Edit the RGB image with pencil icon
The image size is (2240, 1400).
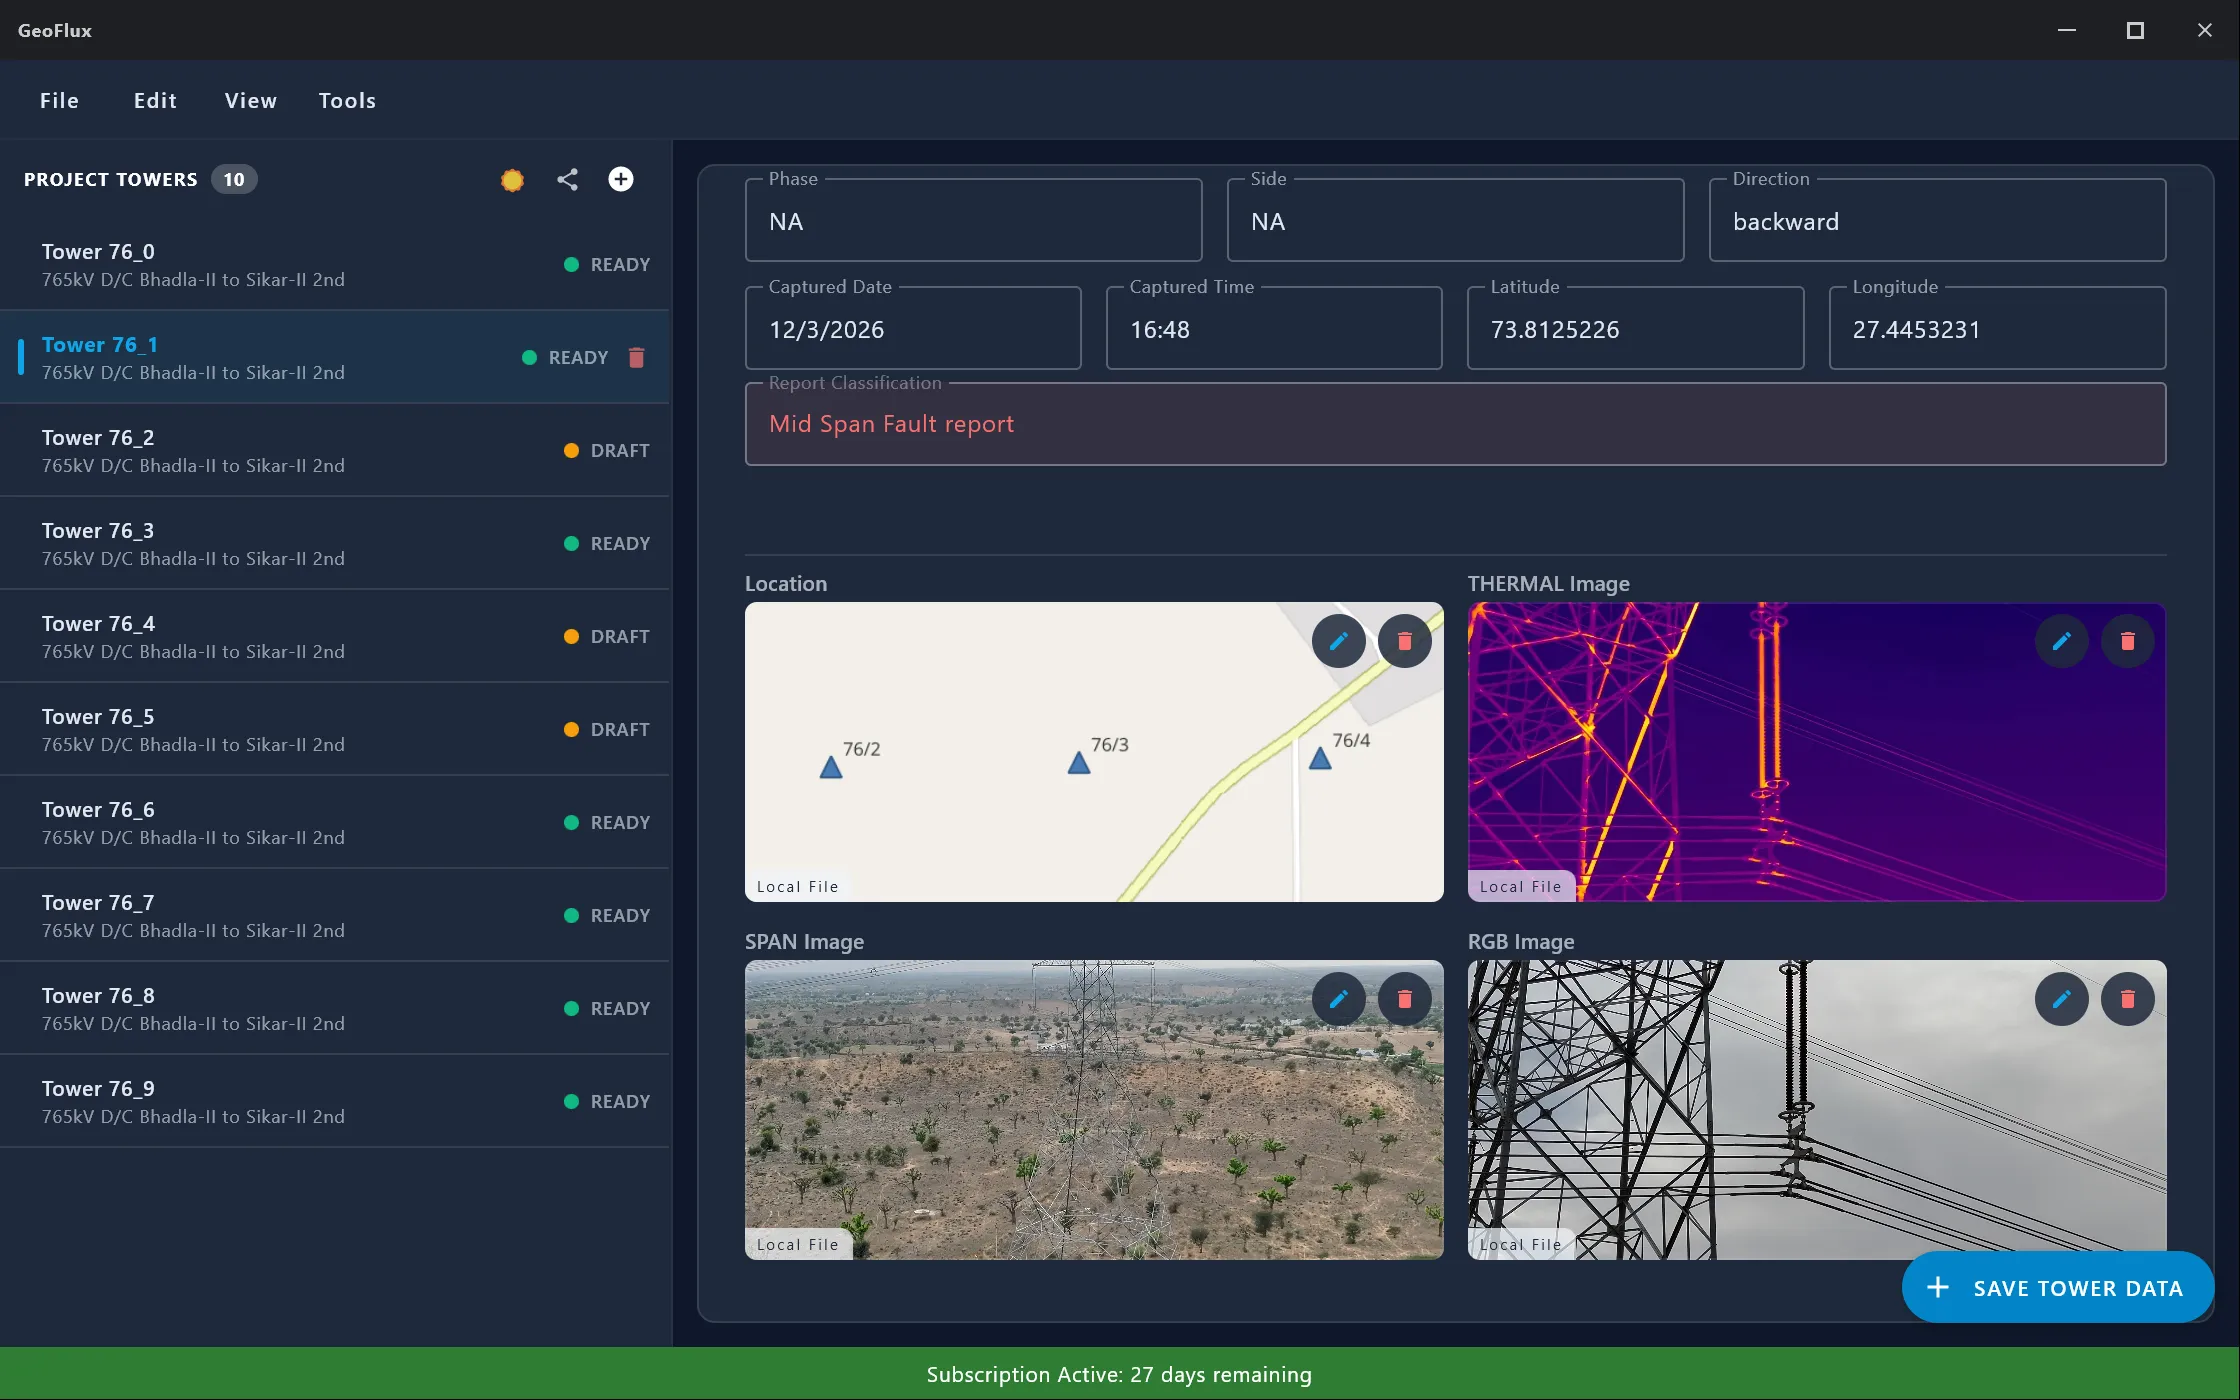point(2062,999)
